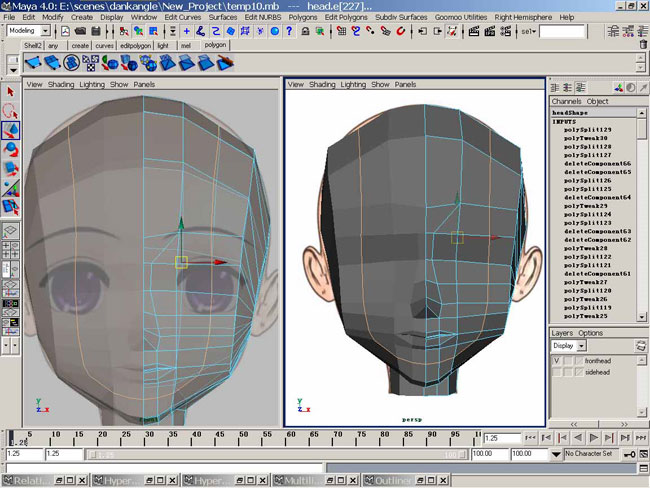This screenshot has width=650, height=488.
Task: Click the New Scene icon
Action: [65, 31]
